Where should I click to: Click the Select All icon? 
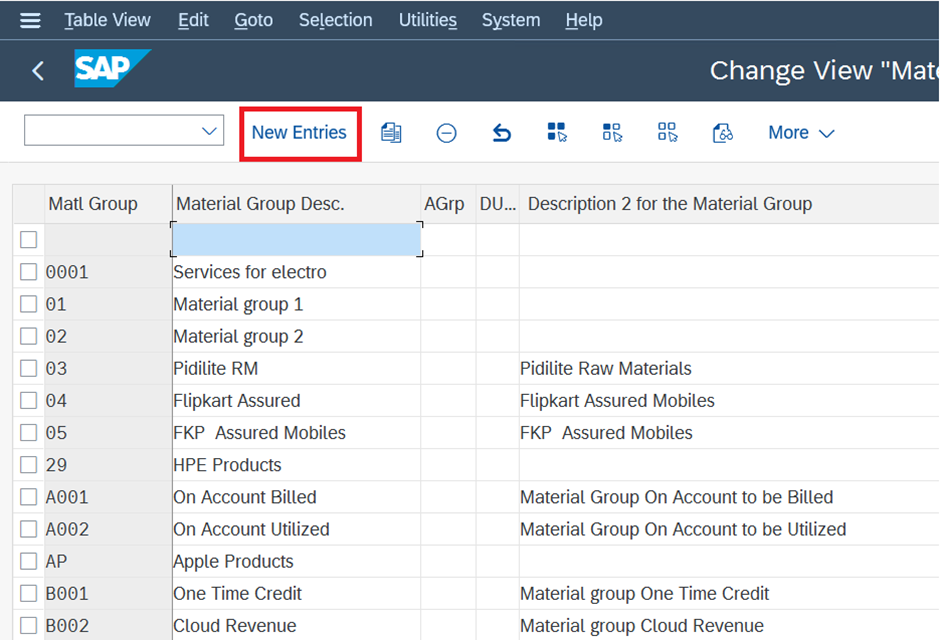point(557,132)
